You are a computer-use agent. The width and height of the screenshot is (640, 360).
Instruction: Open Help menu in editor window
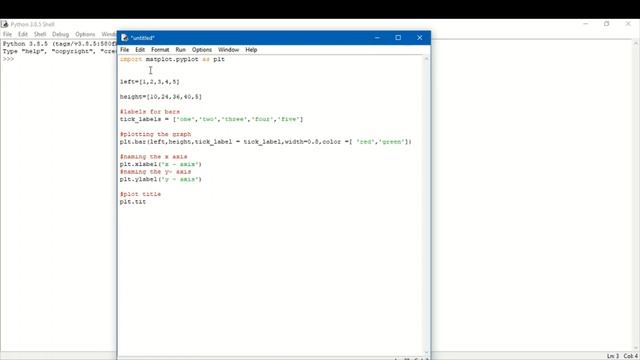(x=251, y=50)
